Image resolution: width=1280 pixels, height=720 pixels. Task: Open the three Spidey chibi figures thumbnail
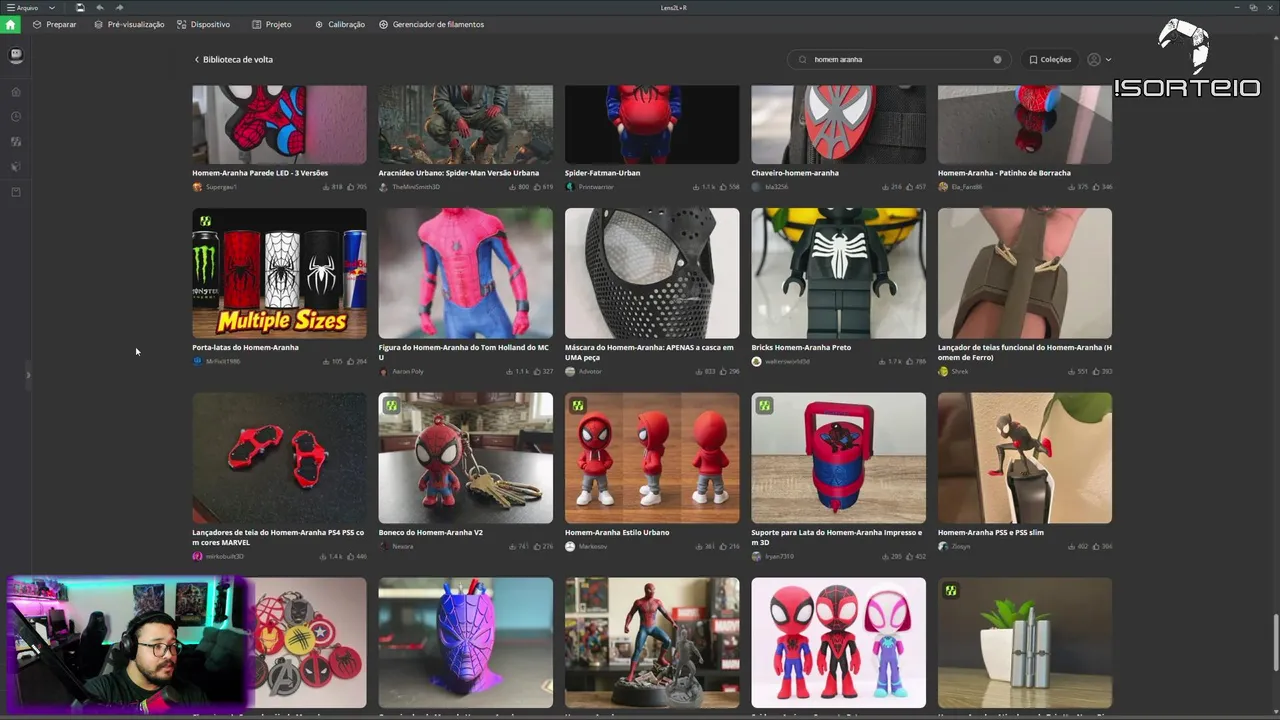(838, 643)
